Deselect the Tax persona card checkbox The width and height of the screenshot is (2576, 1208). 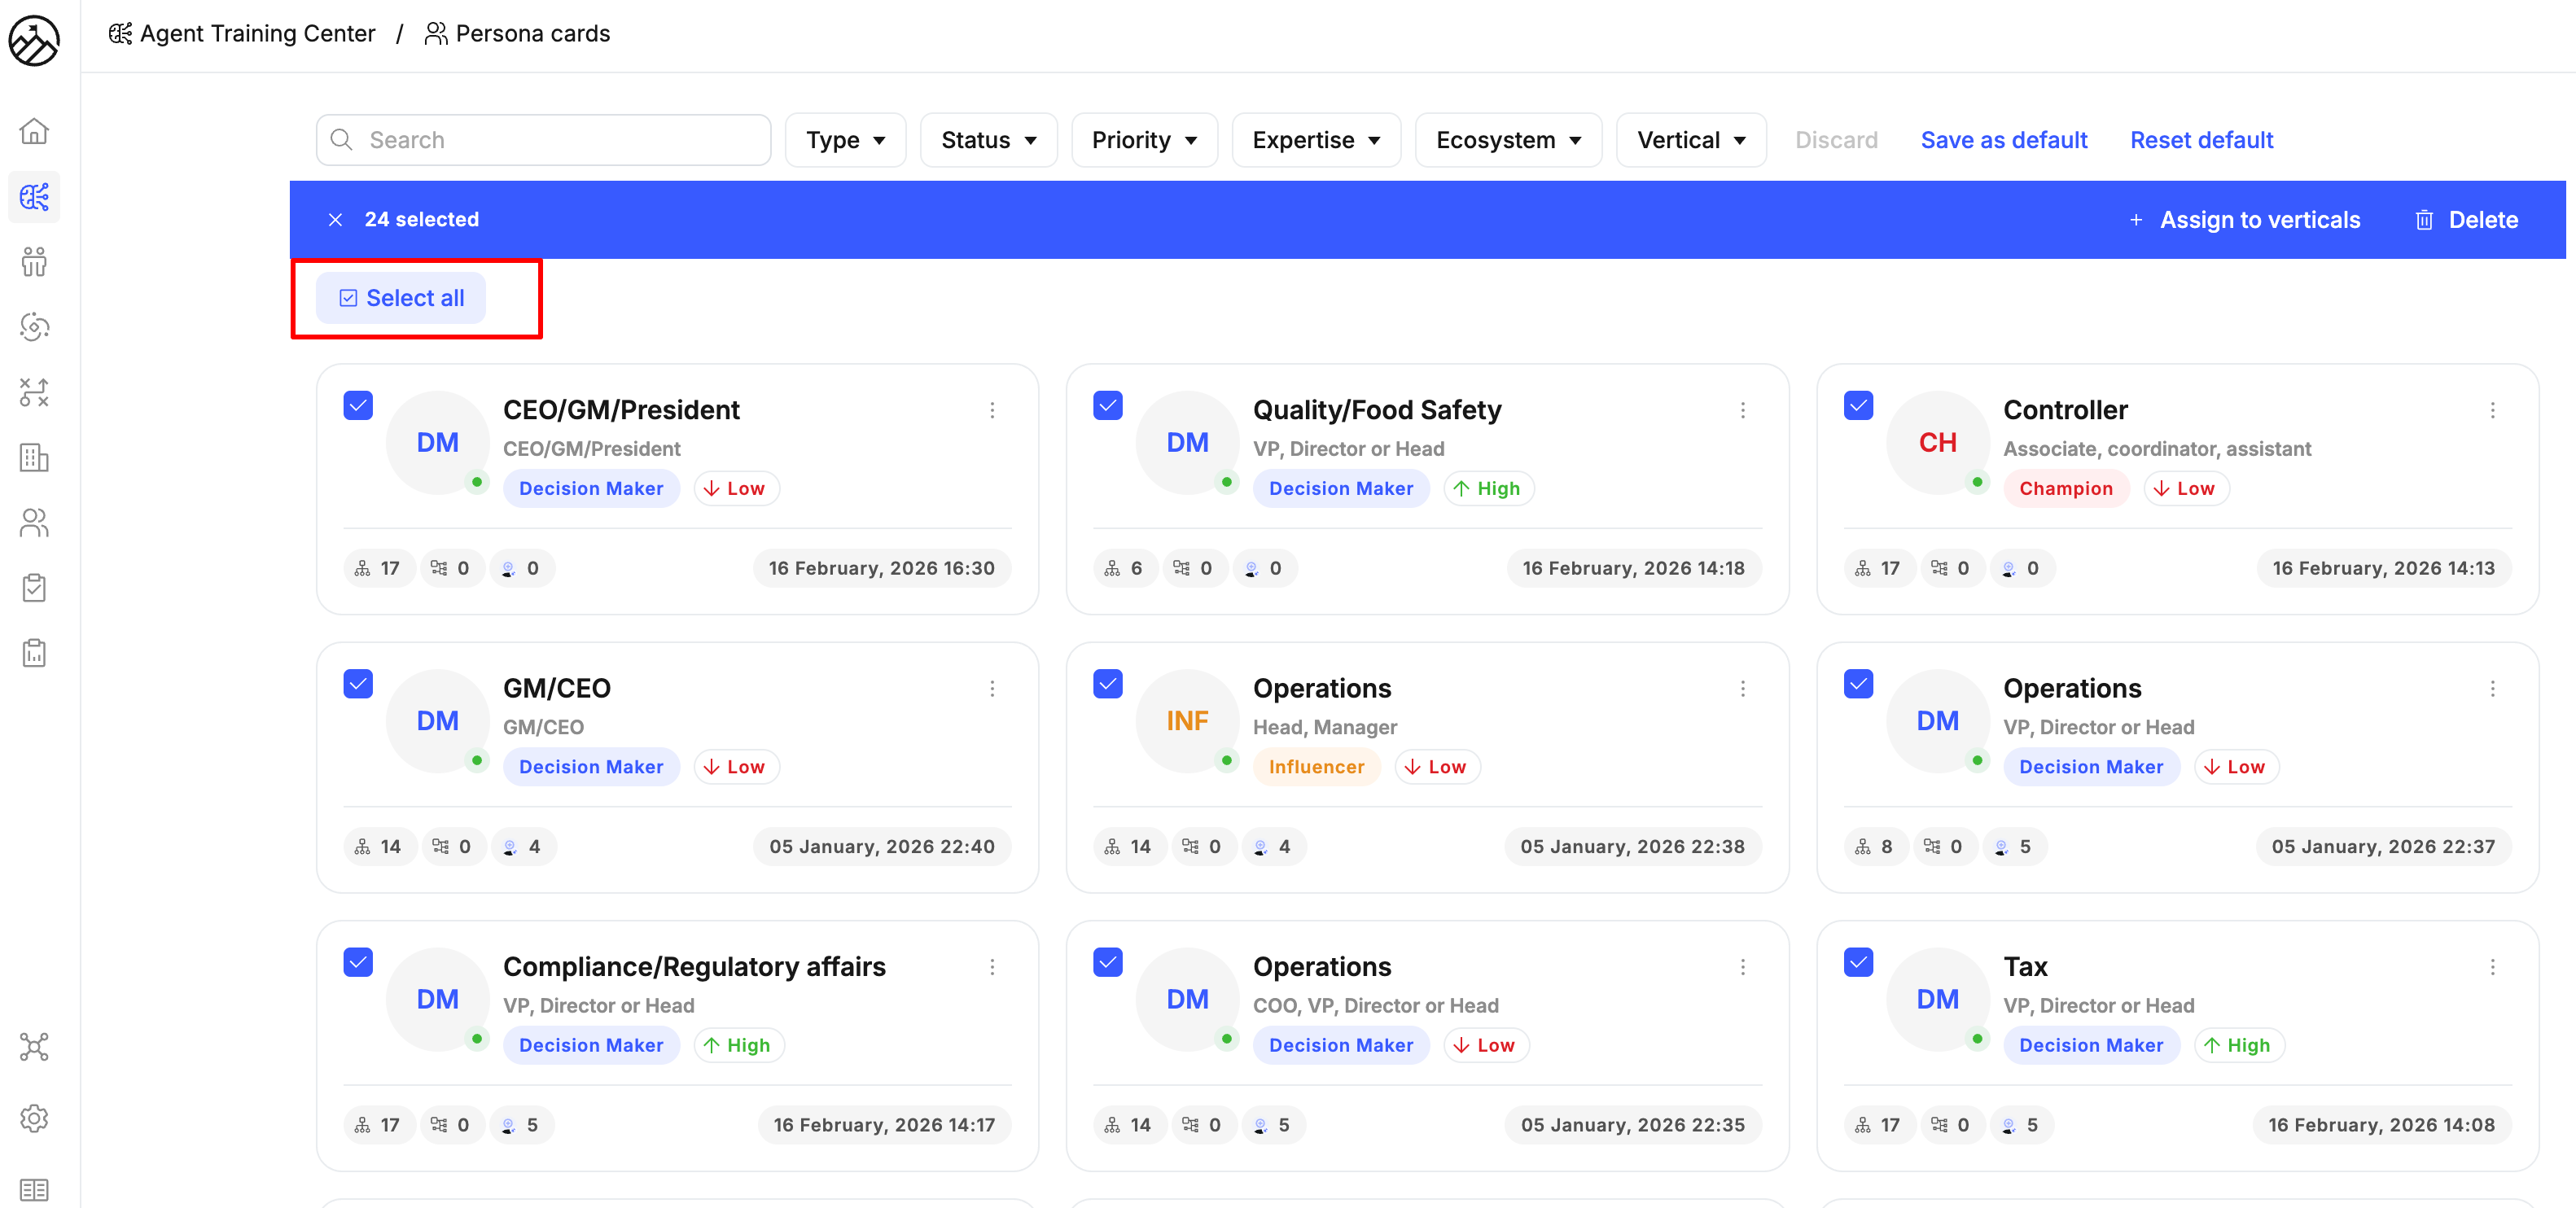(x=1858, y=962)
